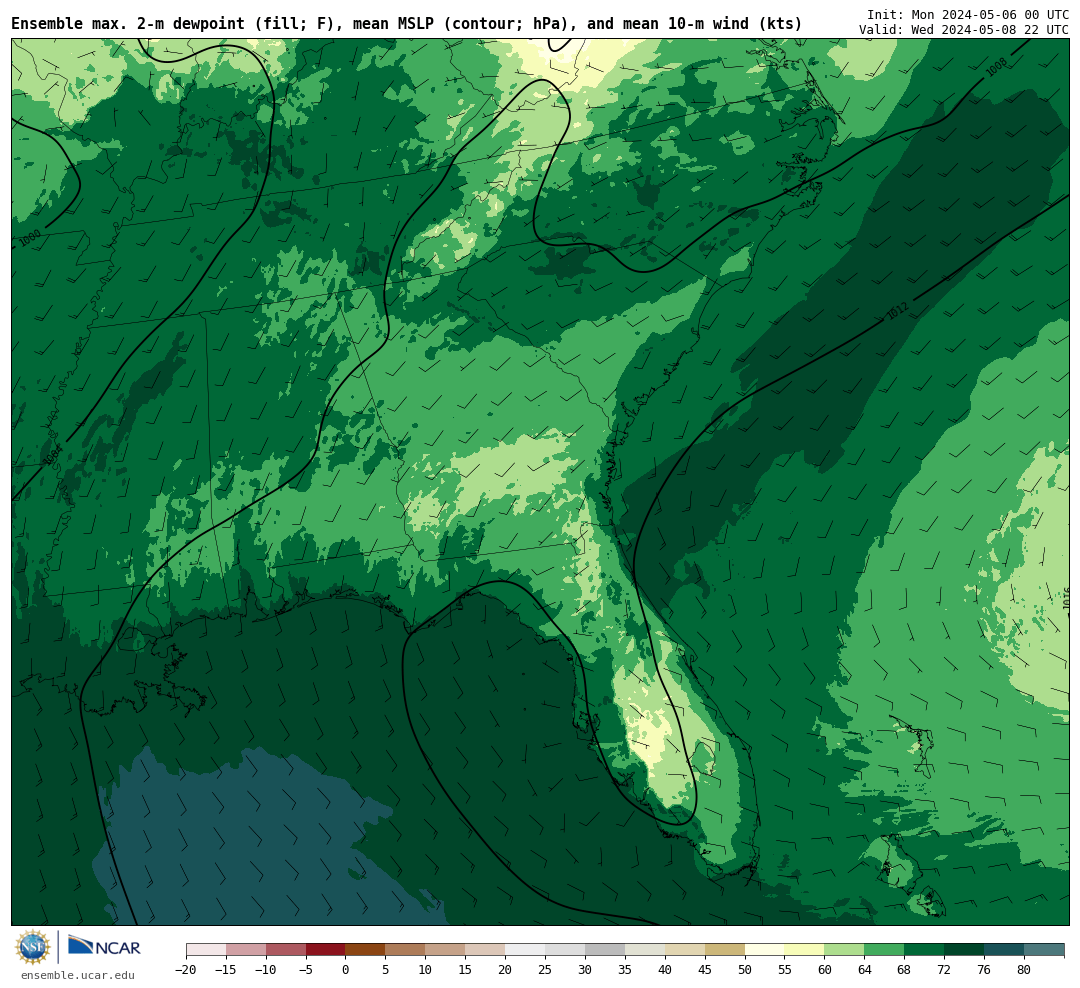Pick the 25 to 30 light gray colorbar swatch
The image size is (1080, 988).
pos(565,950)
